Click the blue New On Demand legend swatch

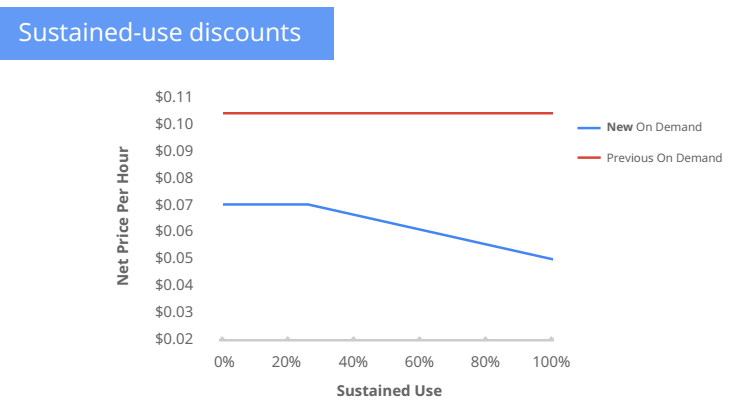point(588,128)
